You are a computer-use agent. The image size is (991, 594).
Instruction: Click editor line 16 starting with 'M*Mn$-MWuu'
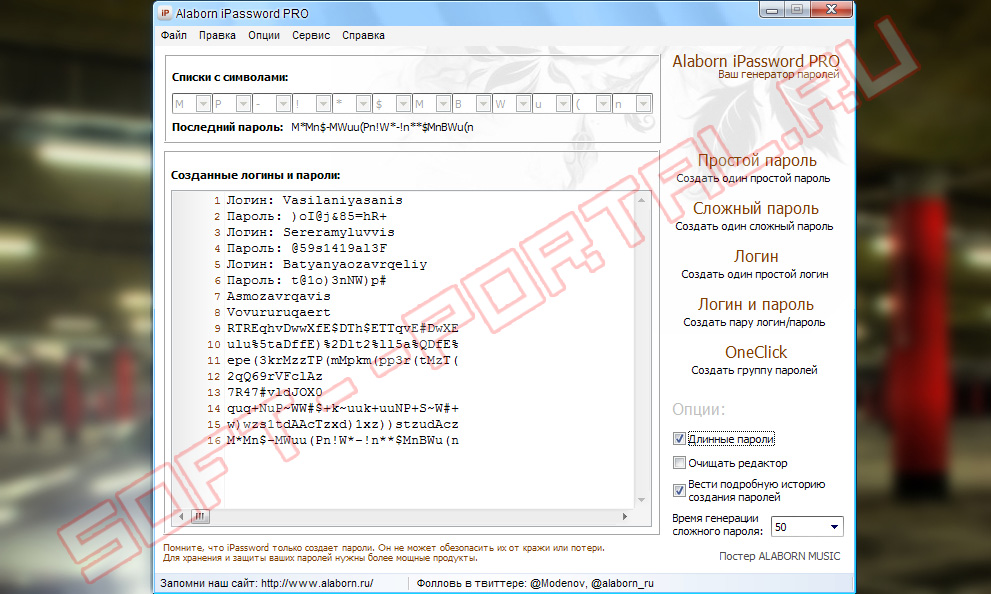pos(343,440)
